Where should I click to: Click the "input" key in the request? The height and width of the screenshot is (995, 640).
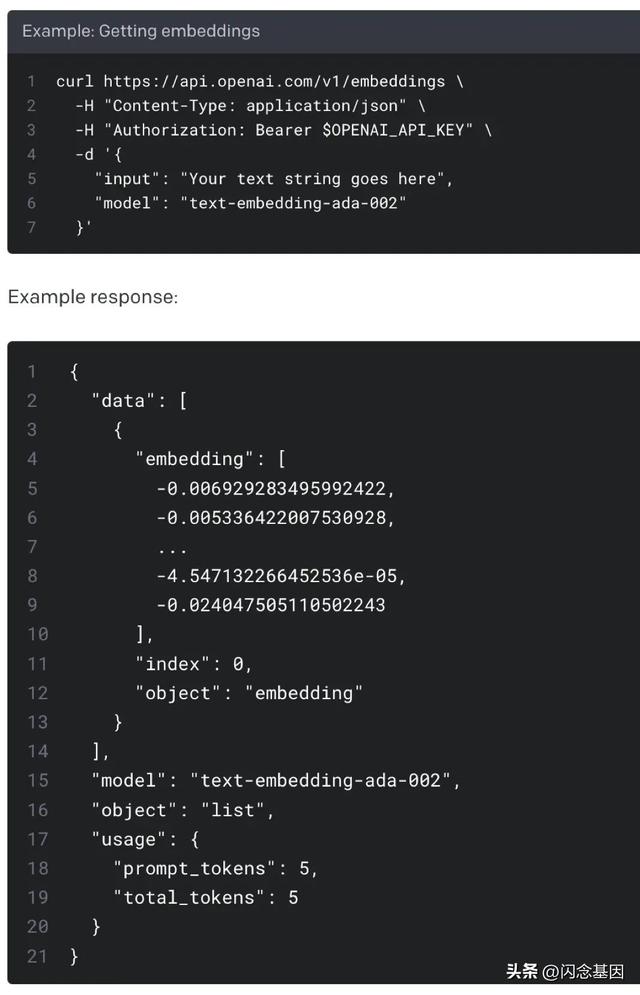[127, 179]
